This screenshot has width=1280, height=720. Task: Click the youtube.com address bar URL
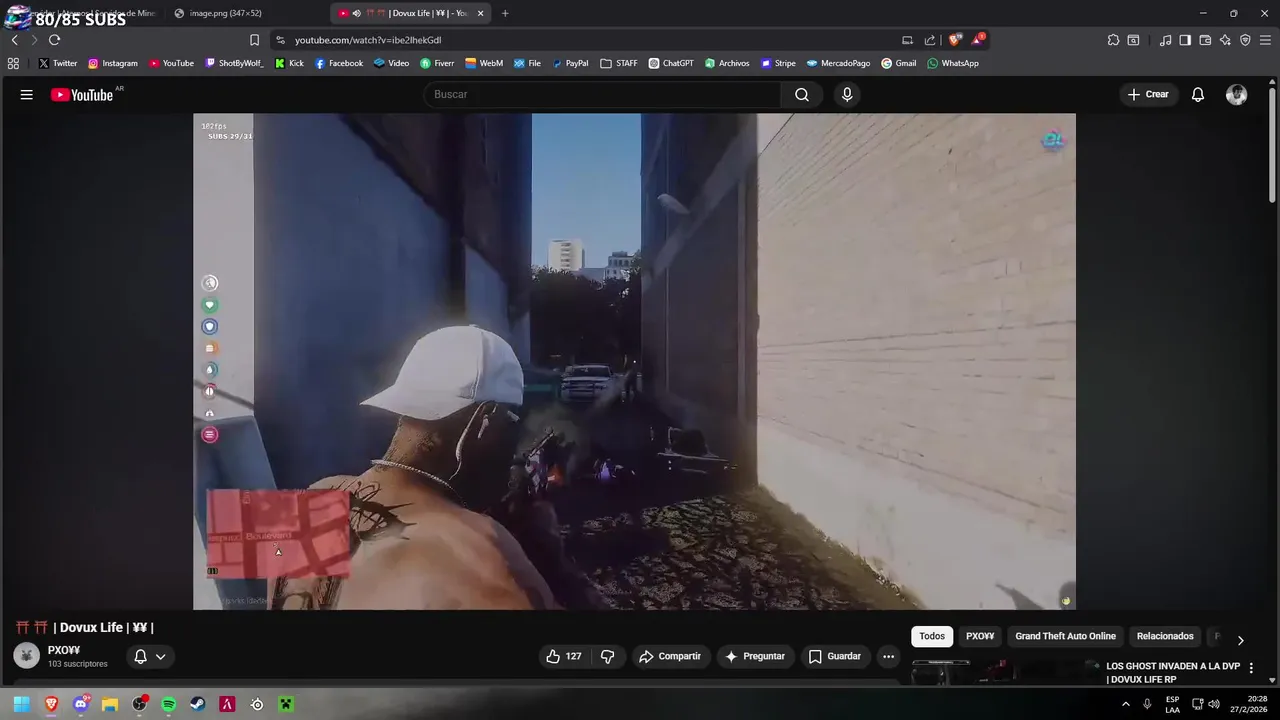[368, 40]
